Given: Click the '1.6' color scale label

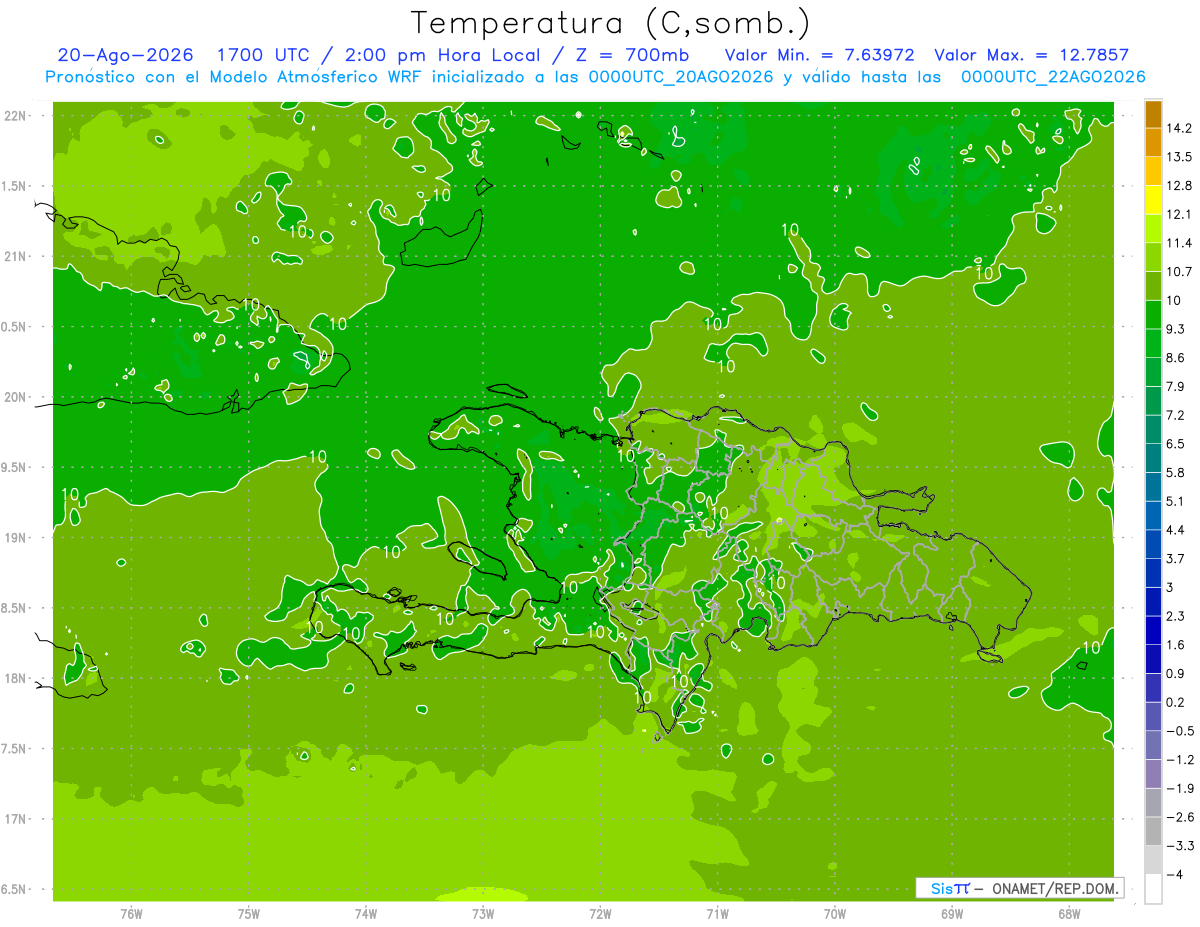Looking at the screenshot, I should pyautogui.click(x=1176, y=644).
